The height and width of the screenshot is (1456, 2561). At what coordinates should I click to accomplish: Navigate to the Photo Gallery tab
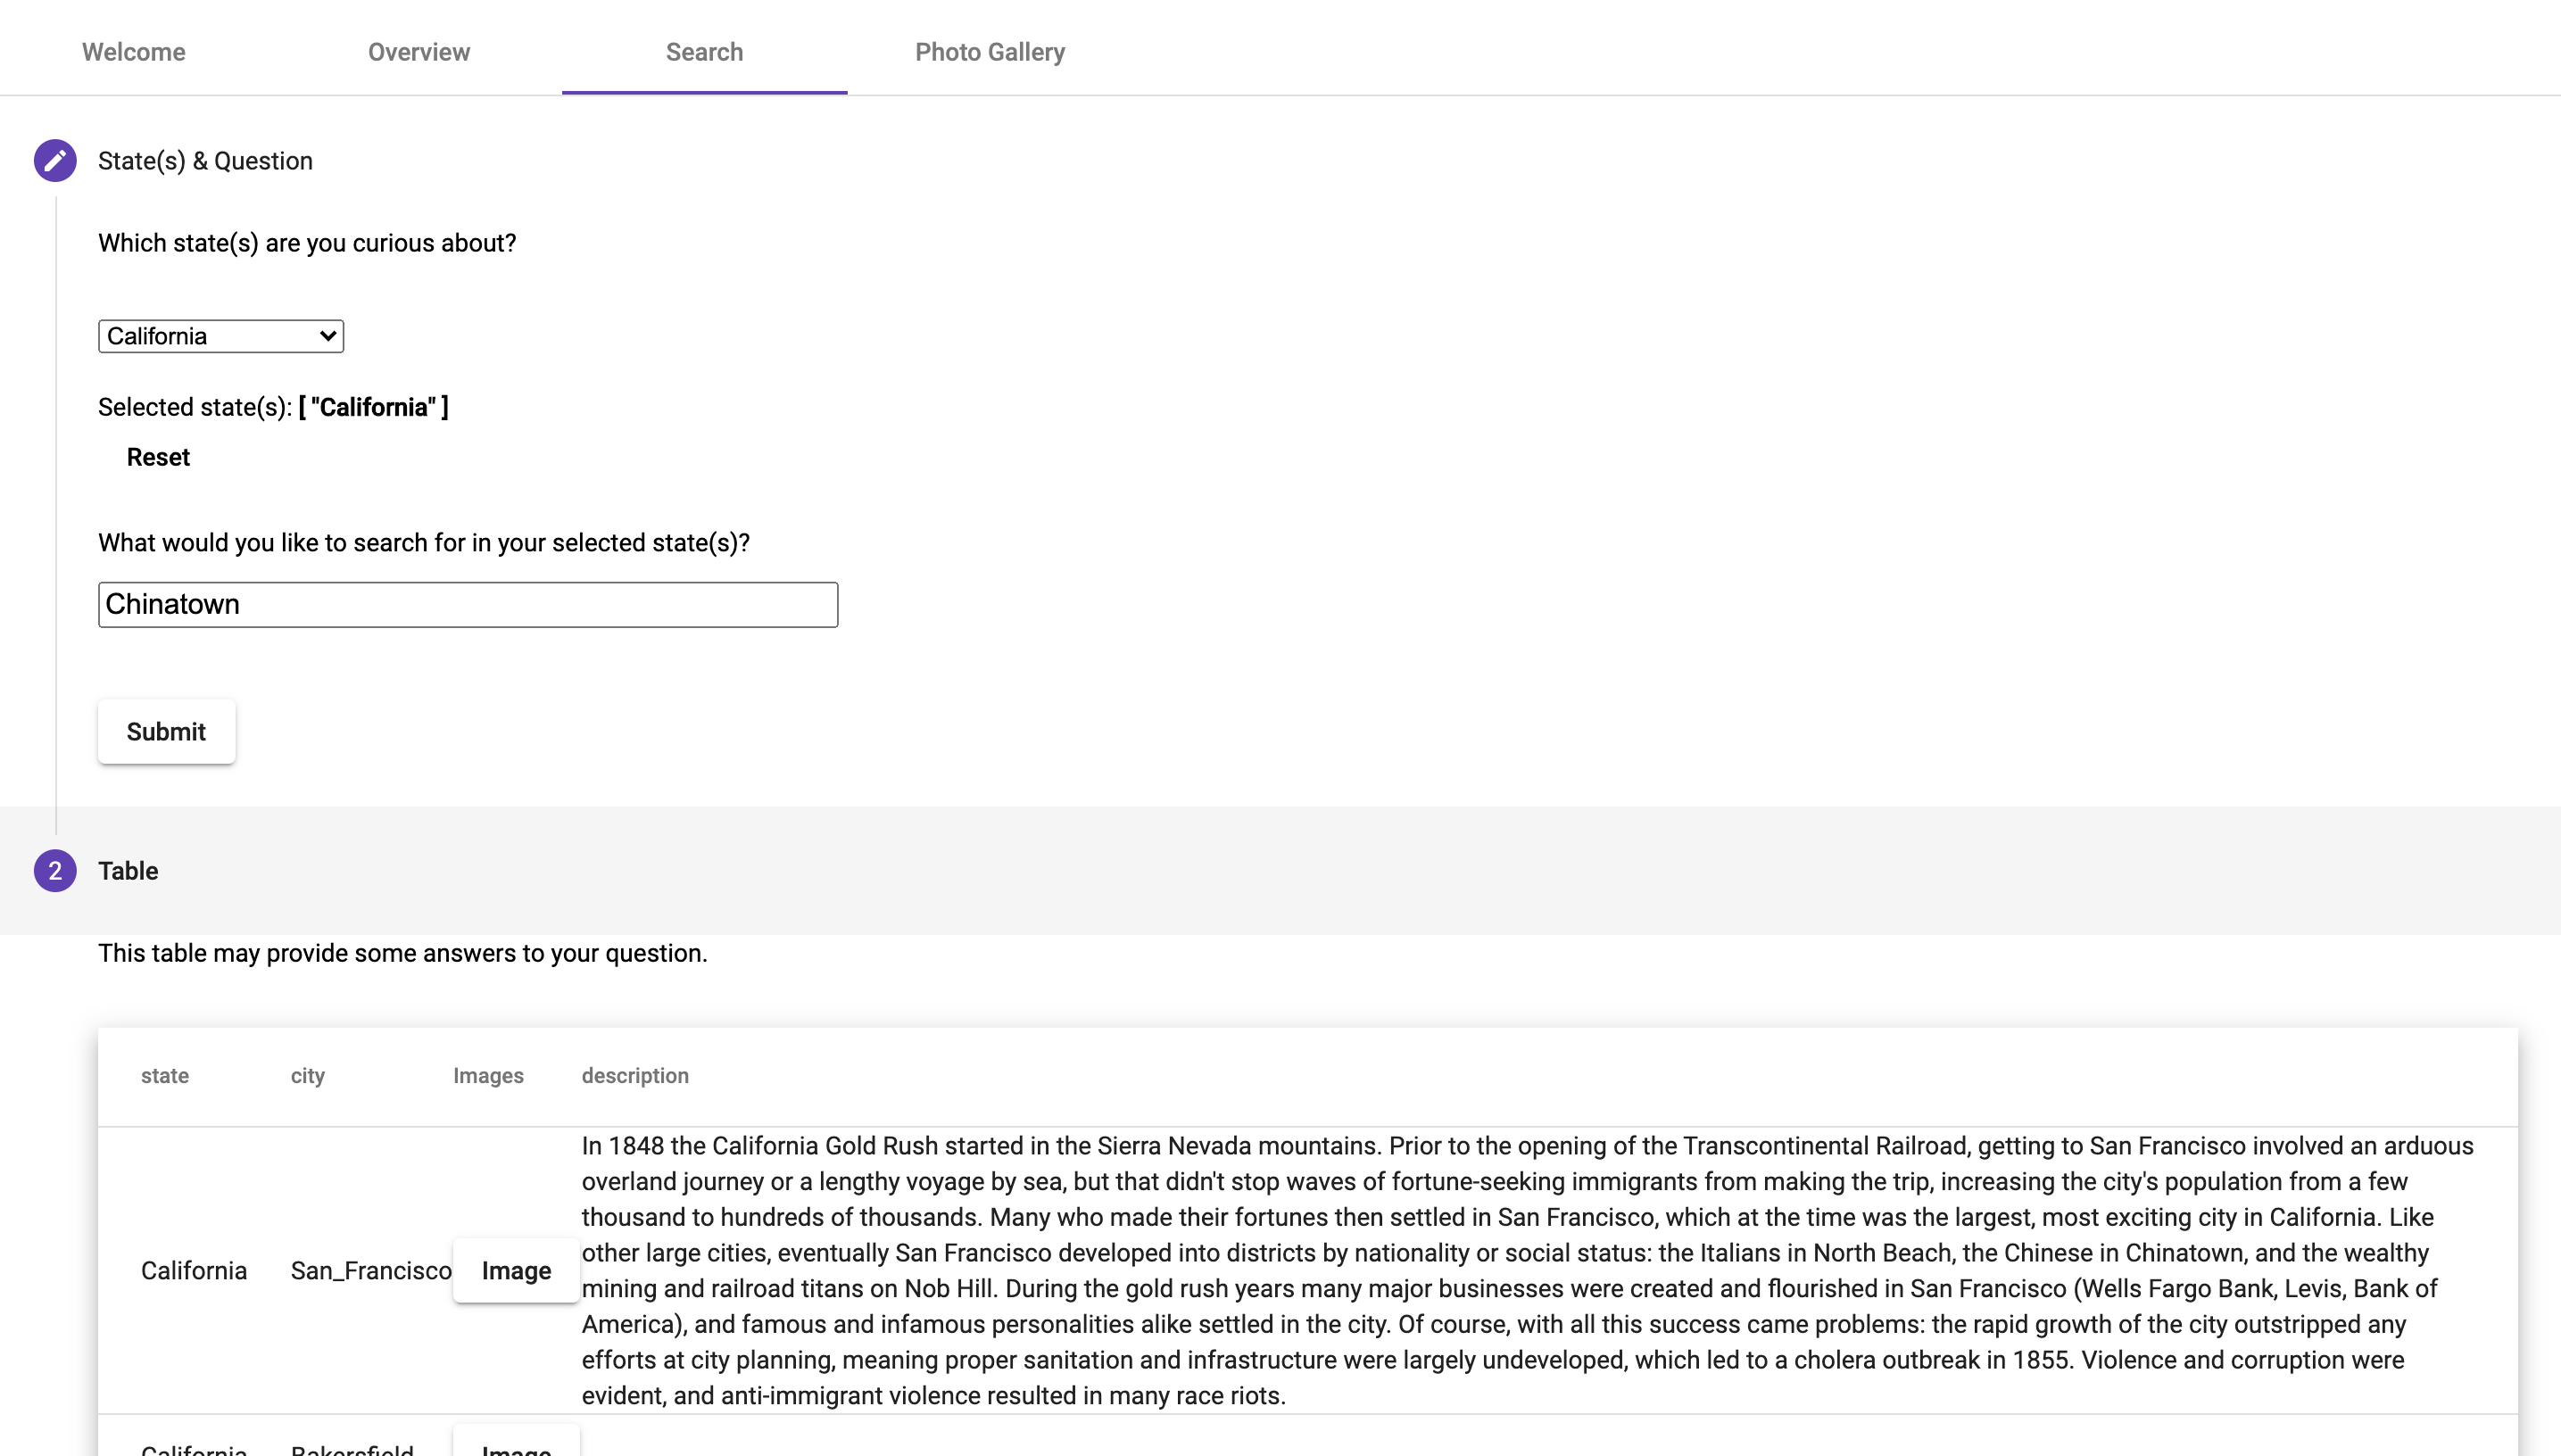989,51
